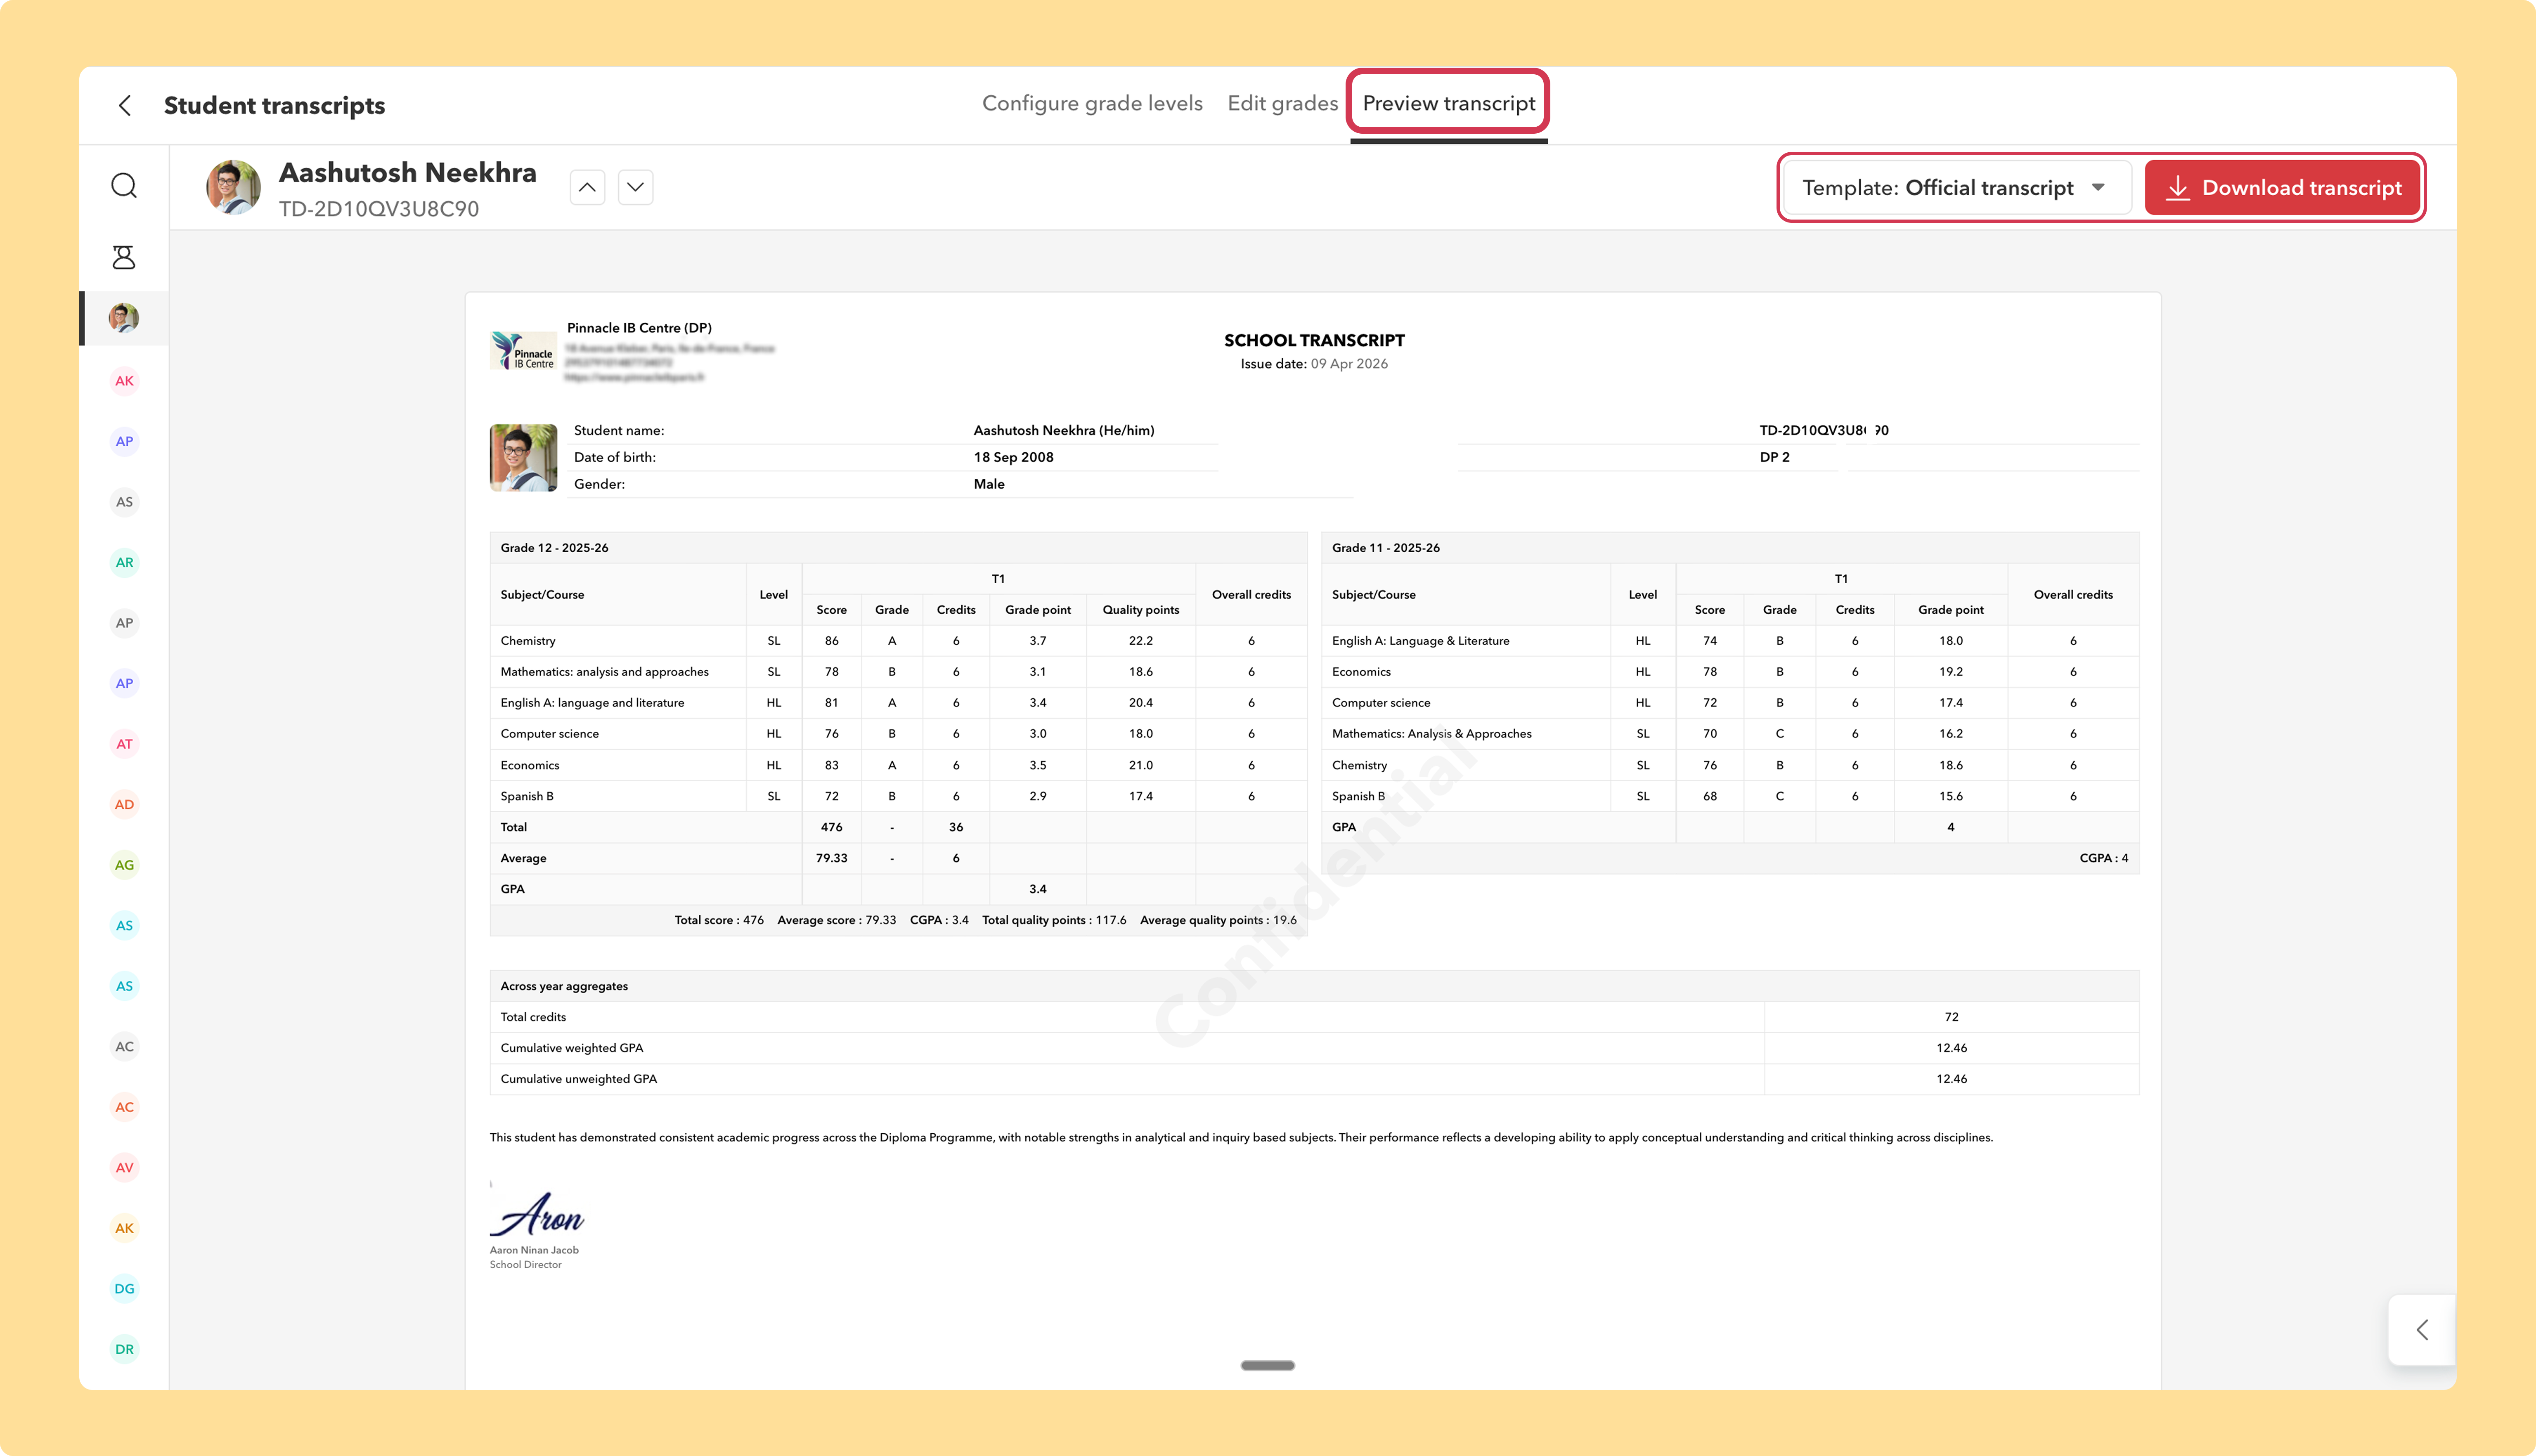Click the "DP 2" value on the transcript
The height and width of the screenshot is (1456, 2536).
[1774, 457]
